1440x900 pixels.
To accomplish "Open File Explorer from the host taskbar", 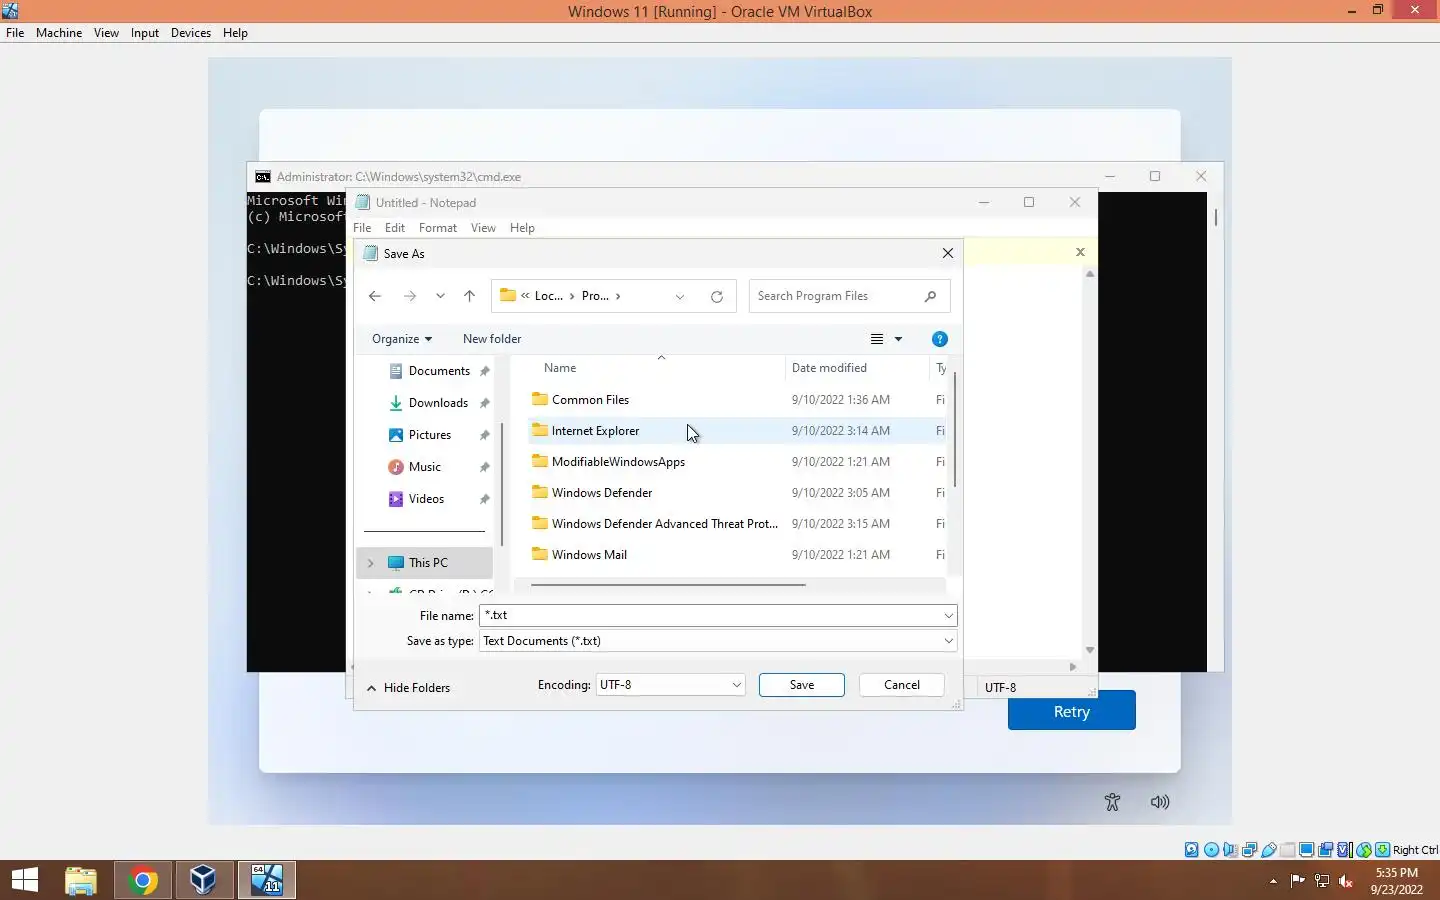I will (x=81, y=880).
